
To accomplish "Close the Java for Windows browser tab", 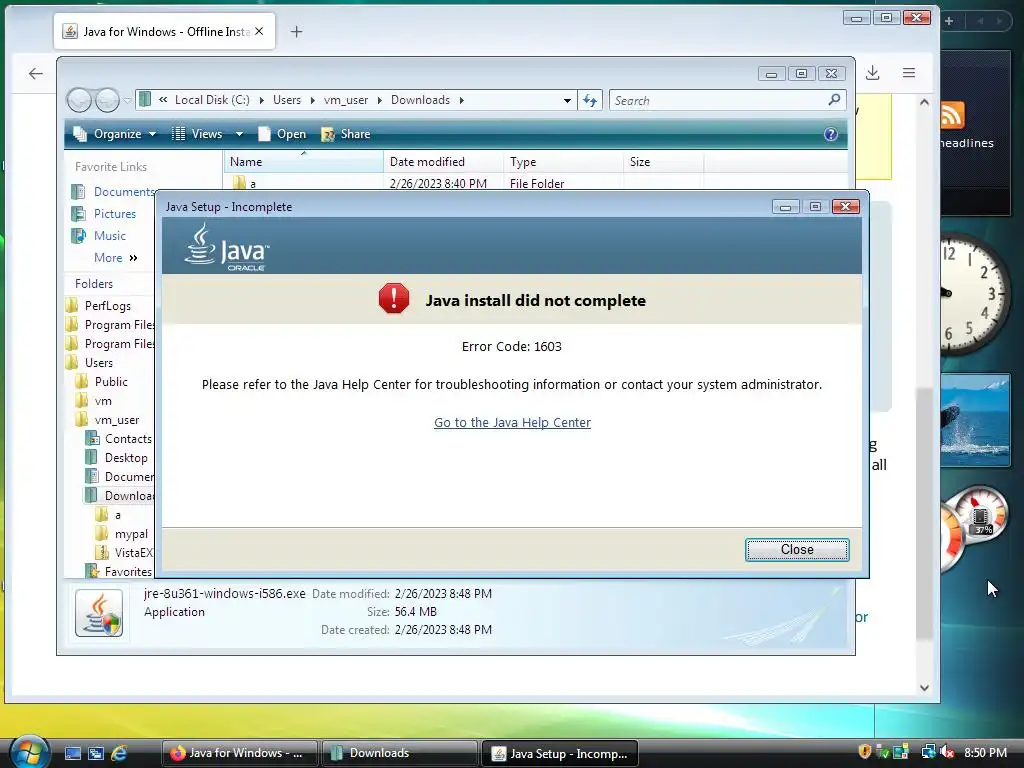I will click(x=259, y=31).
